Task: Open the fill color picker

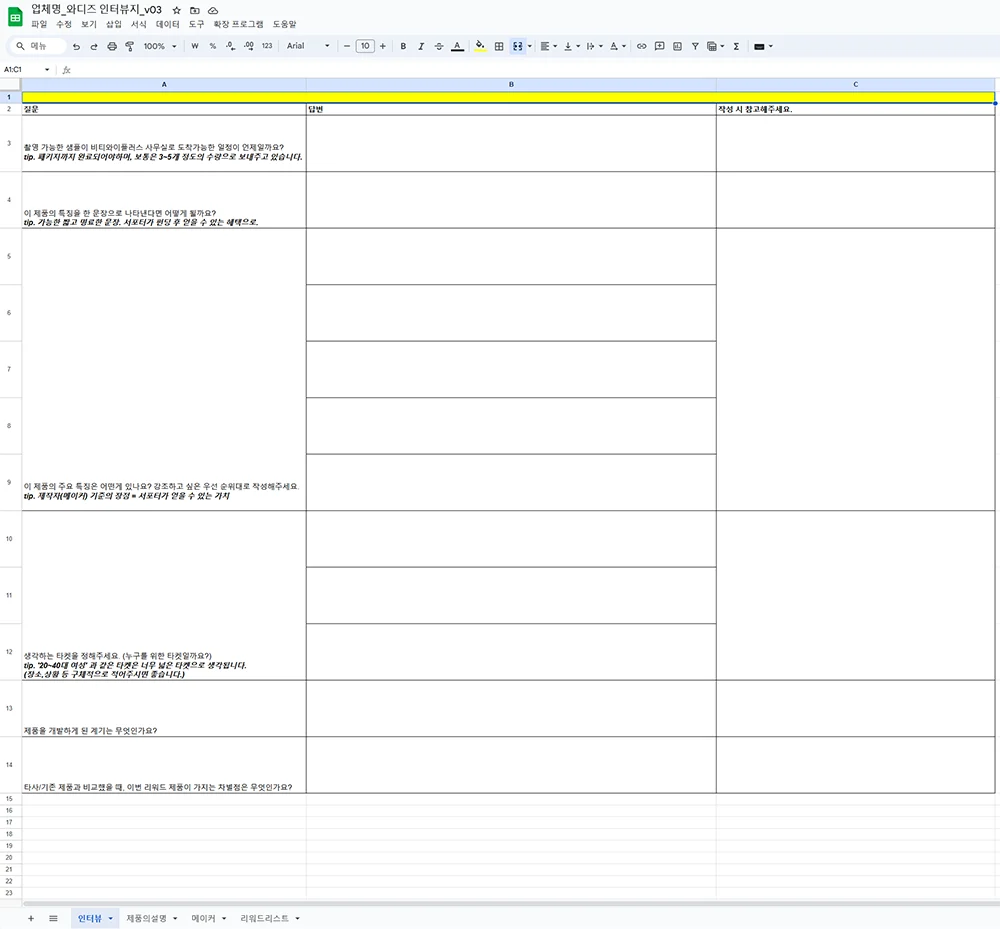Action: pyautogui.click(x=480, y=46)
